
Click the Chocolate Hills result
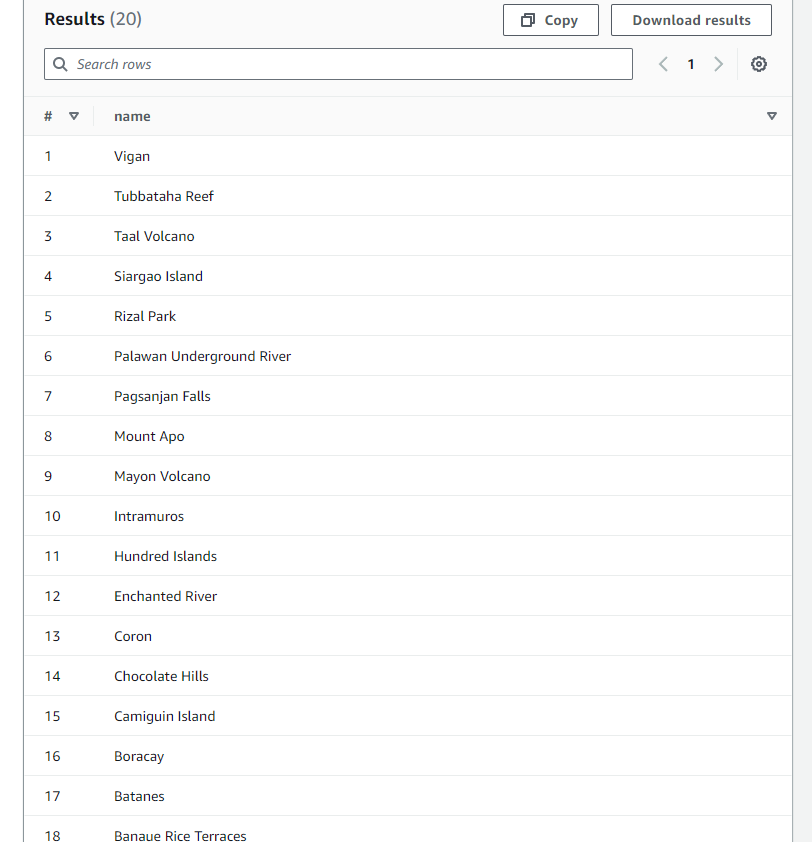point(161,676)
